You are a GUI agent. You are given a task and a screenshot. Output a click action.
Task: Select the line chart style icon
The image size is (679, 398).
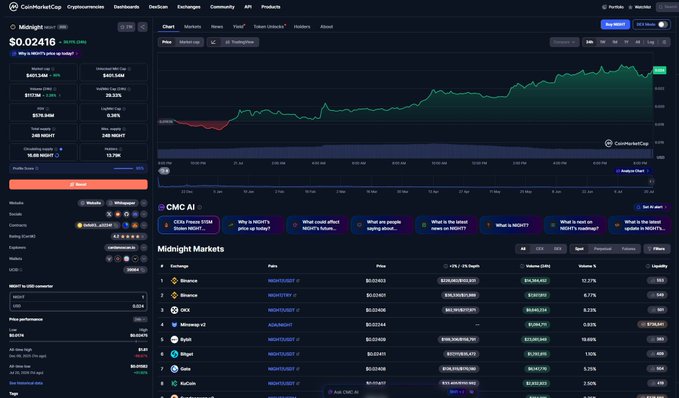213,42
